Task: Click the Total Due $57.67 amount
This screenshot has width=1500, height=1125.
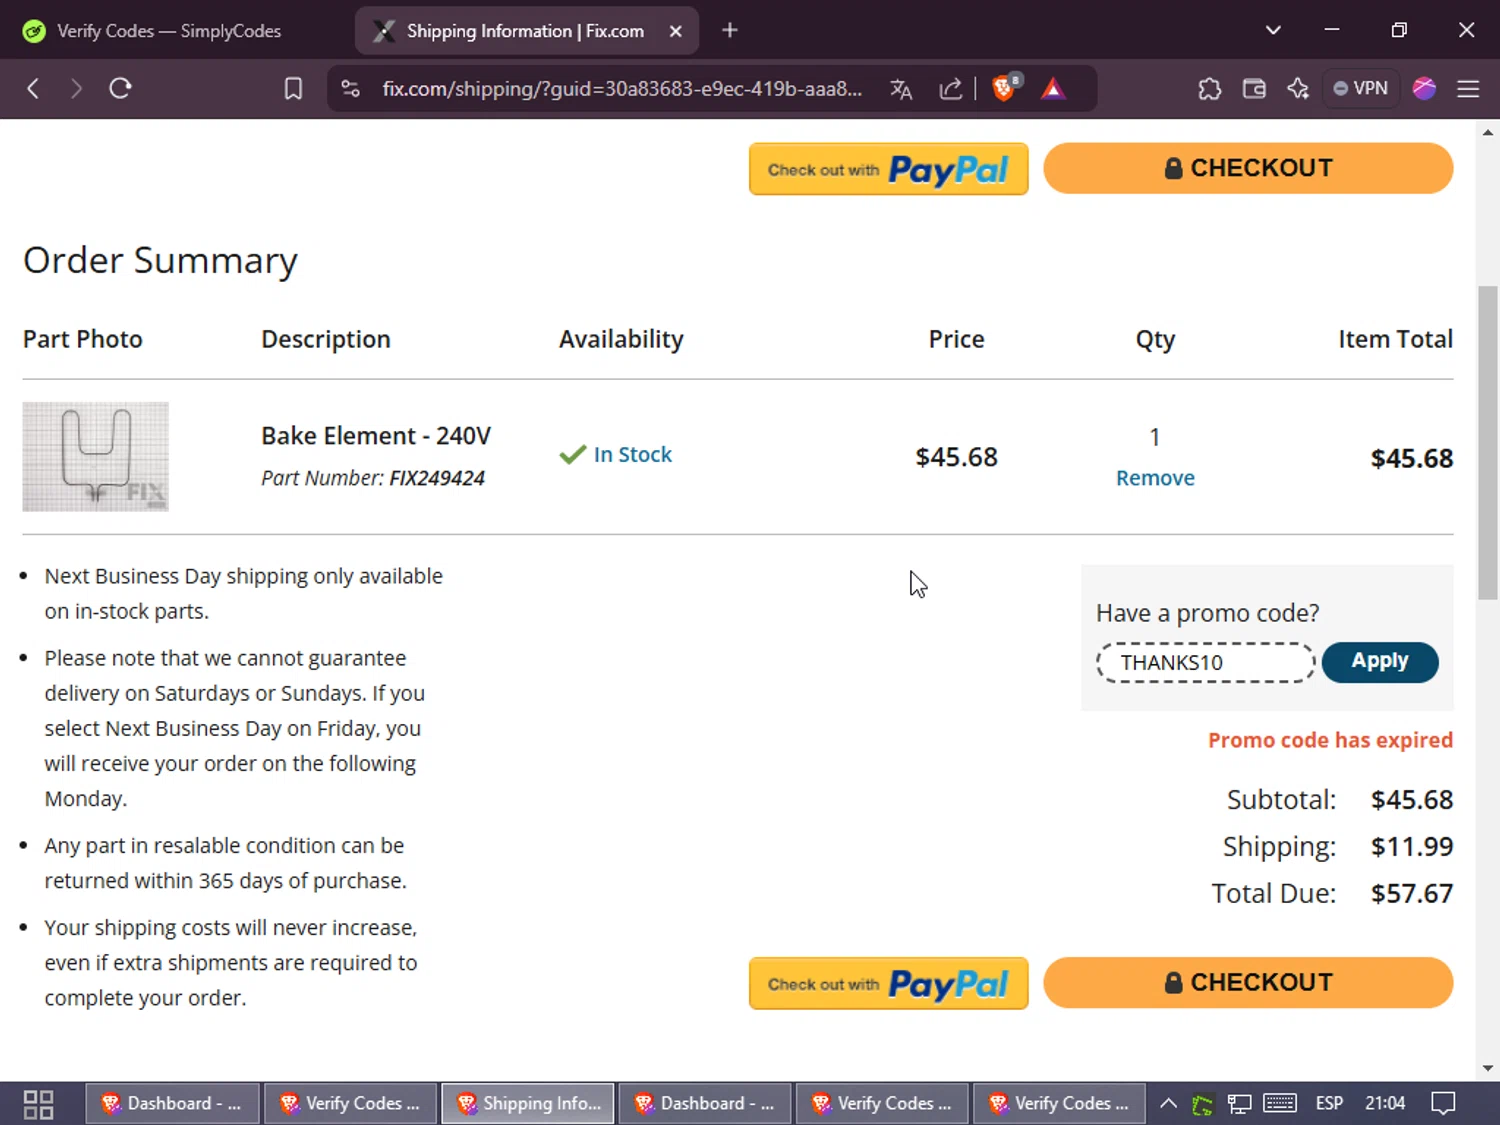Action: [1412, 893]
